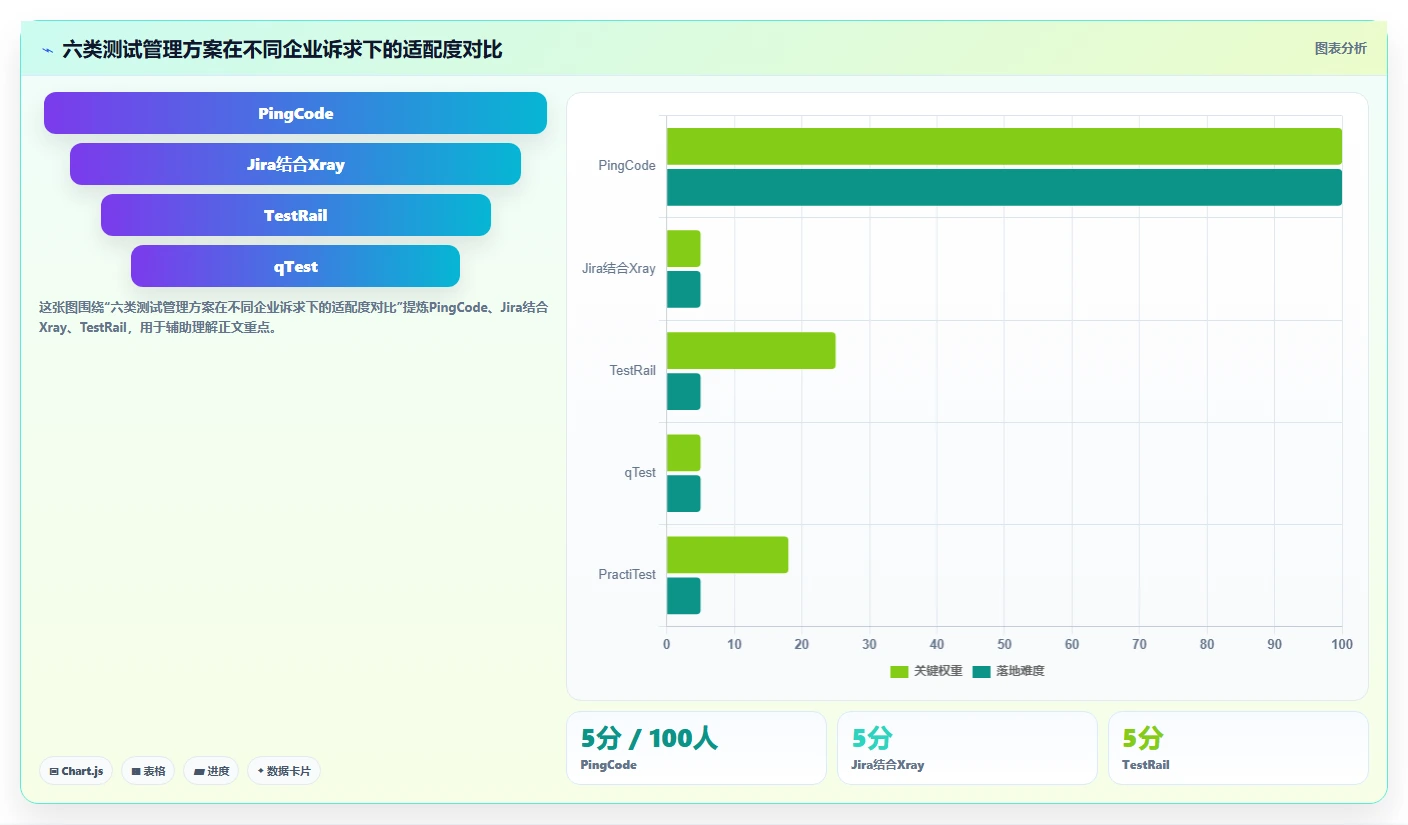Click the 数据卡片 tag chip
Screen dimensions: 1408x825
[284, 771]
